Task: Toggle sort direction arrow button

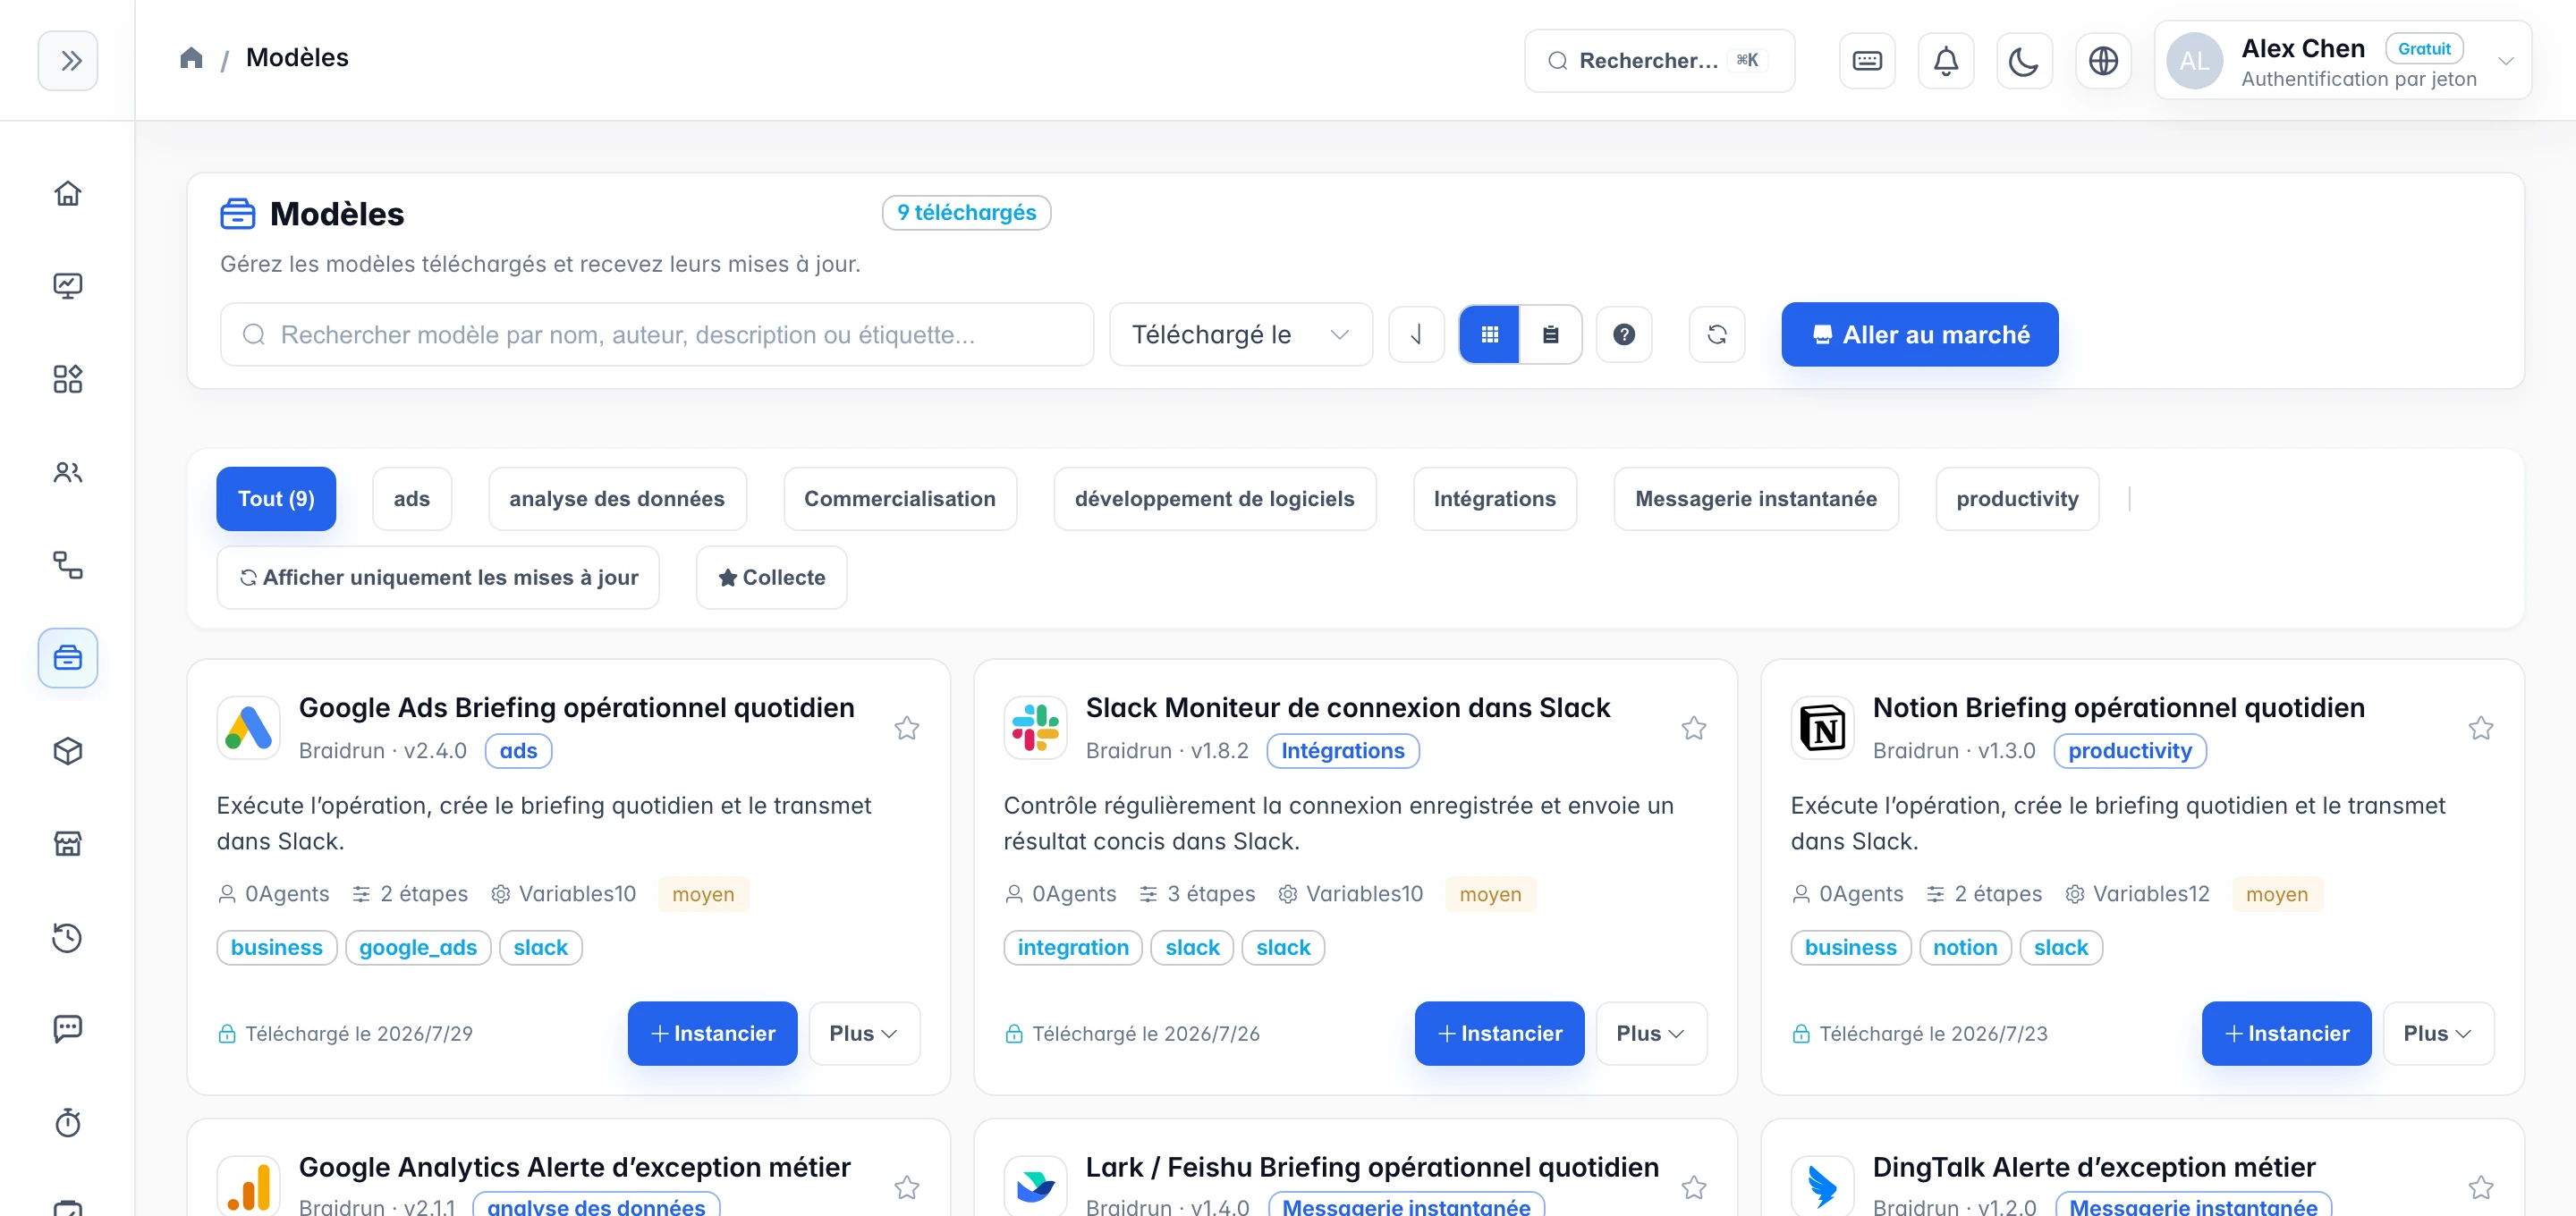Action: tap(1416, 335)
